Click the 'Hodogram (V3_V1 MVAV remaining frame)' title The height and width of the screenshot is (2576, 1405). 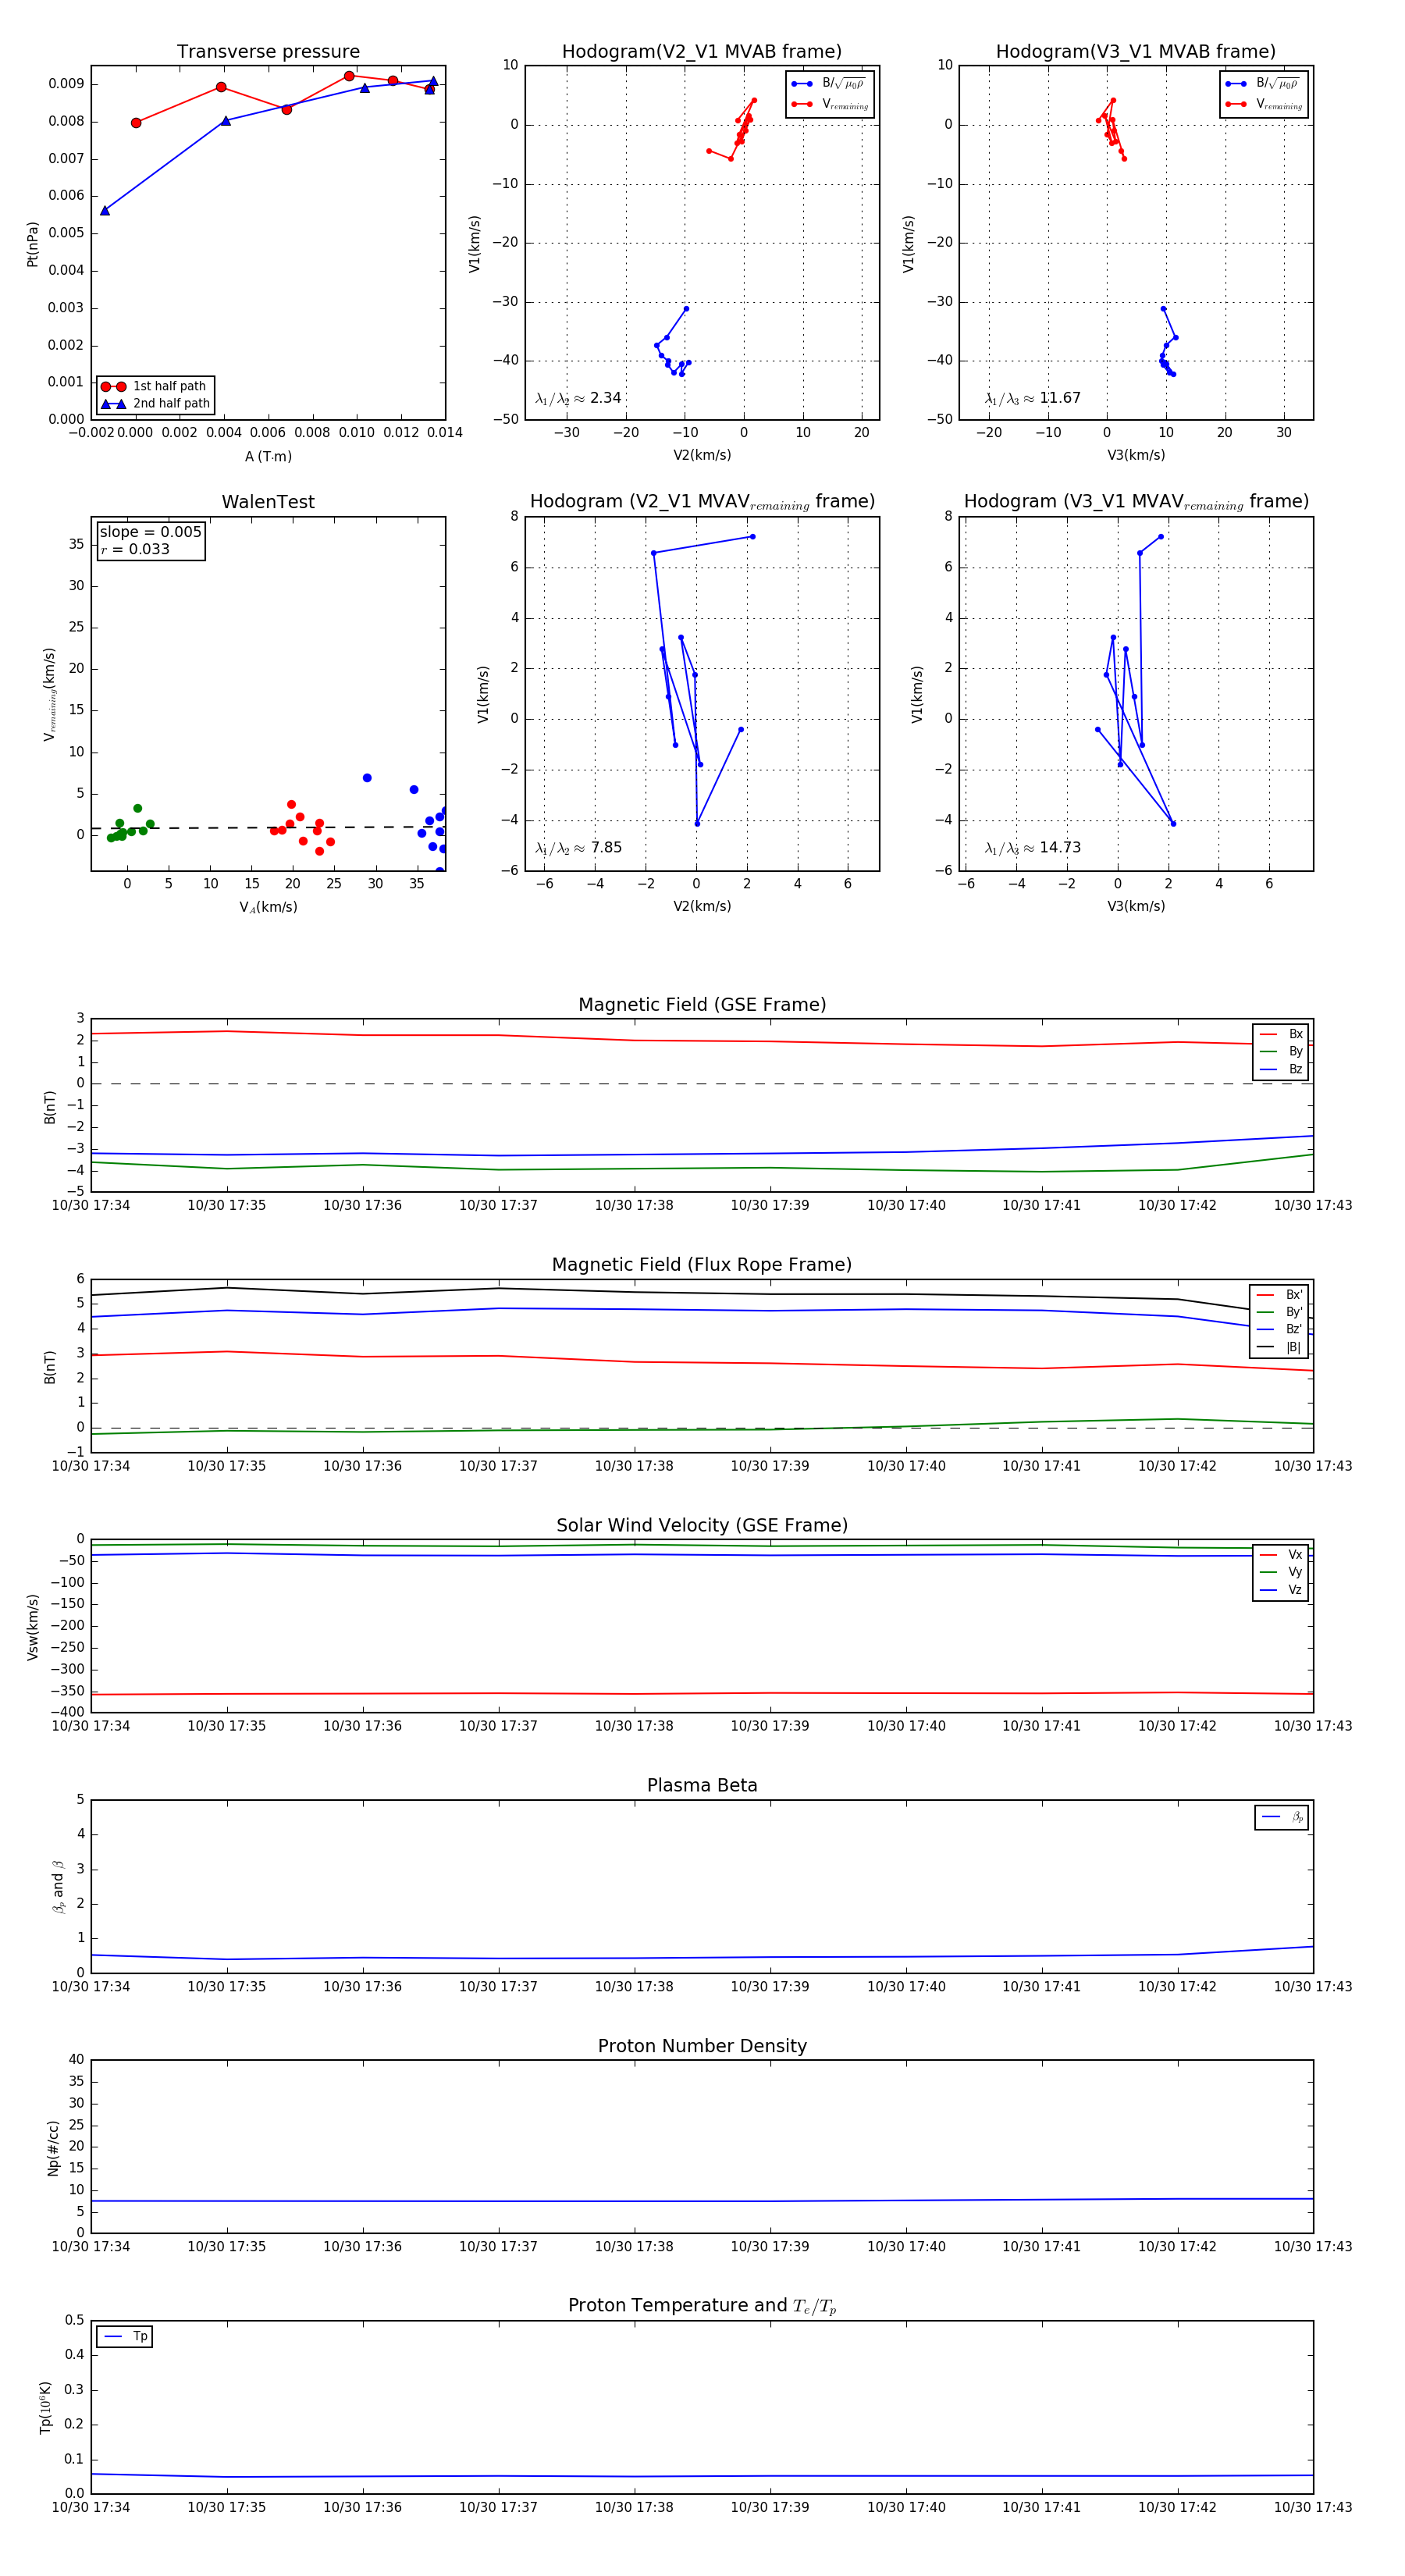[x=1136, y=502]
